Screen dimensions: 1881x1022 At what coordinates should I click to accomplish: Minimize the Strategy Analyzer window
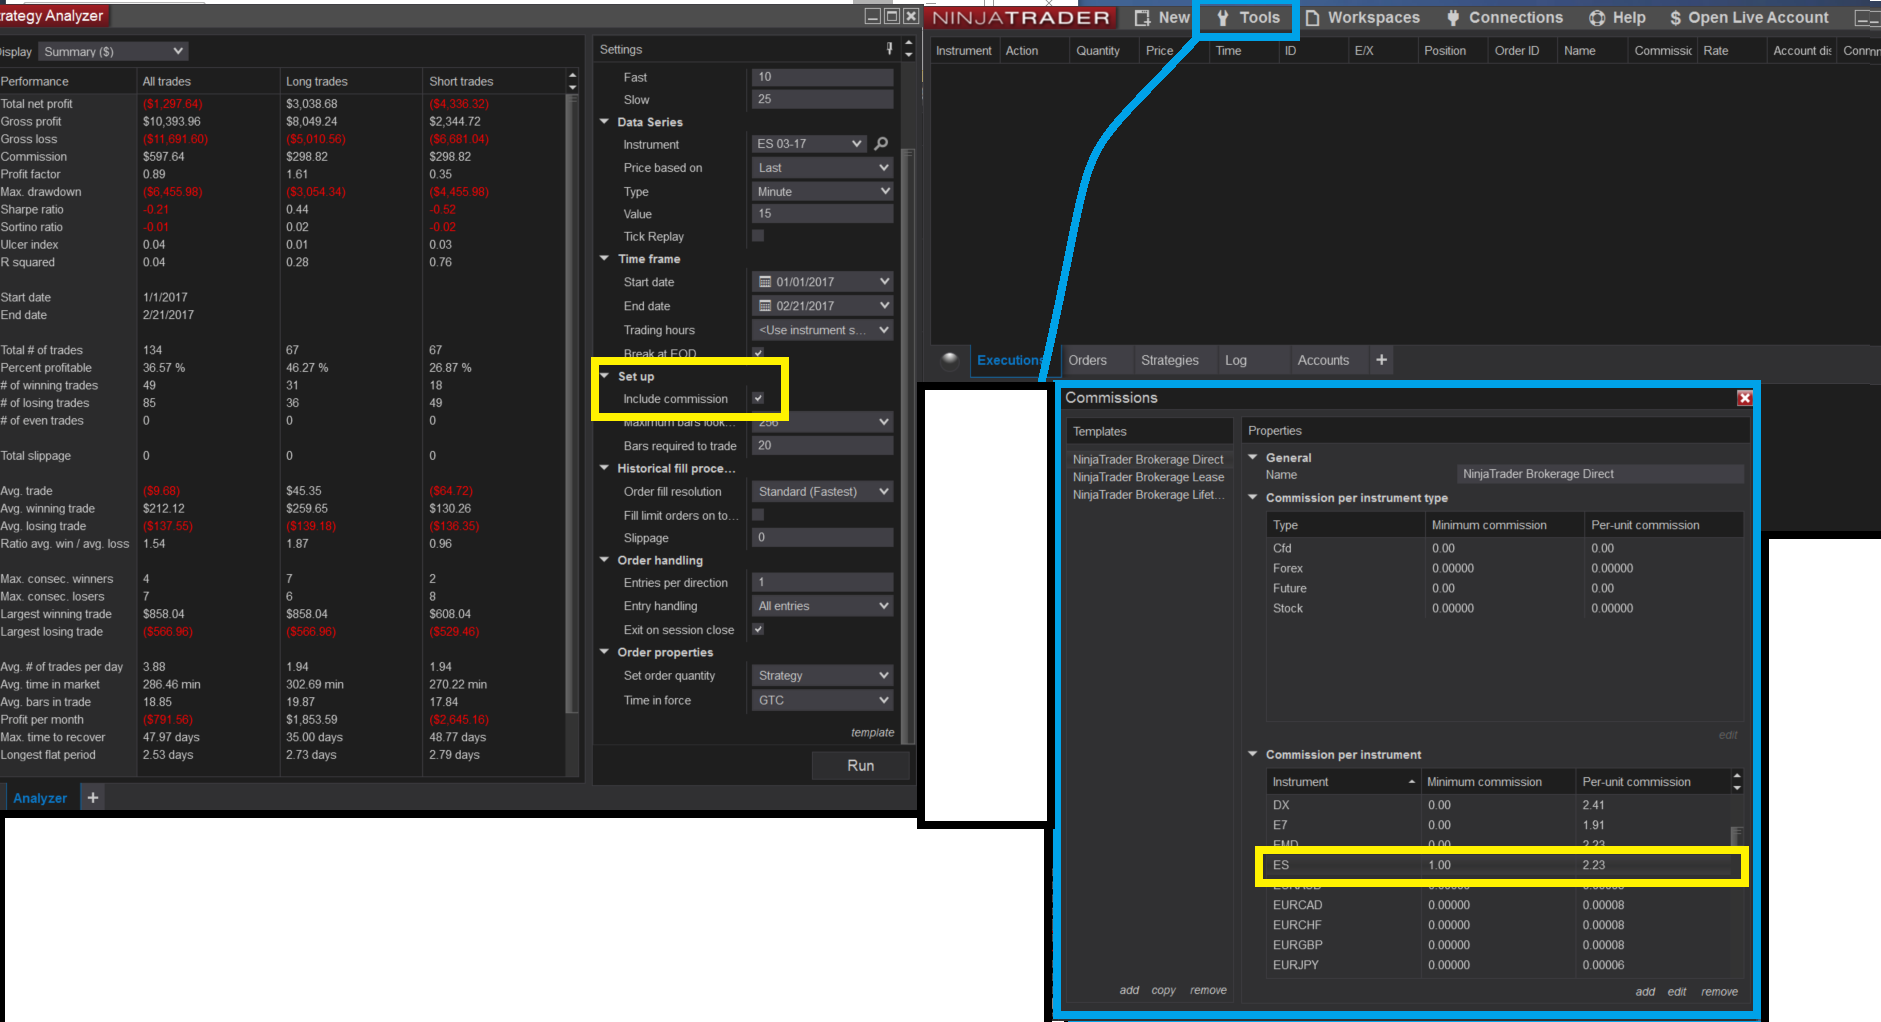pos(873,16)
